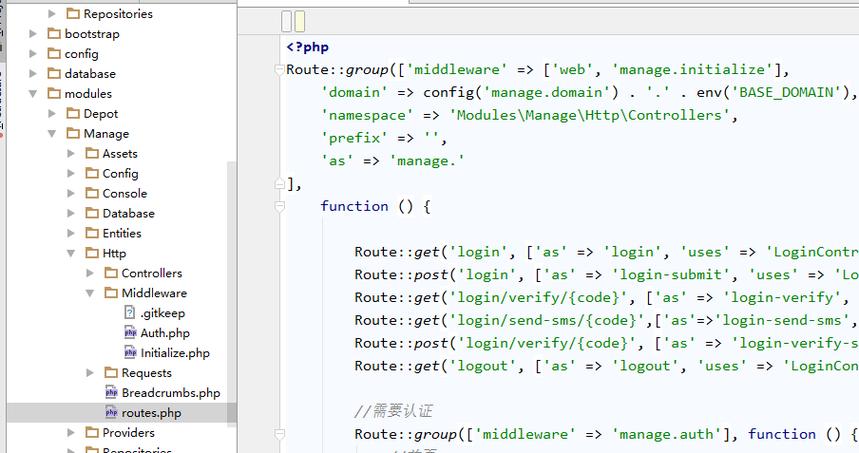Click the 'manage.auth' middleware string
This screenshot has height=453, width=859.
667,434
